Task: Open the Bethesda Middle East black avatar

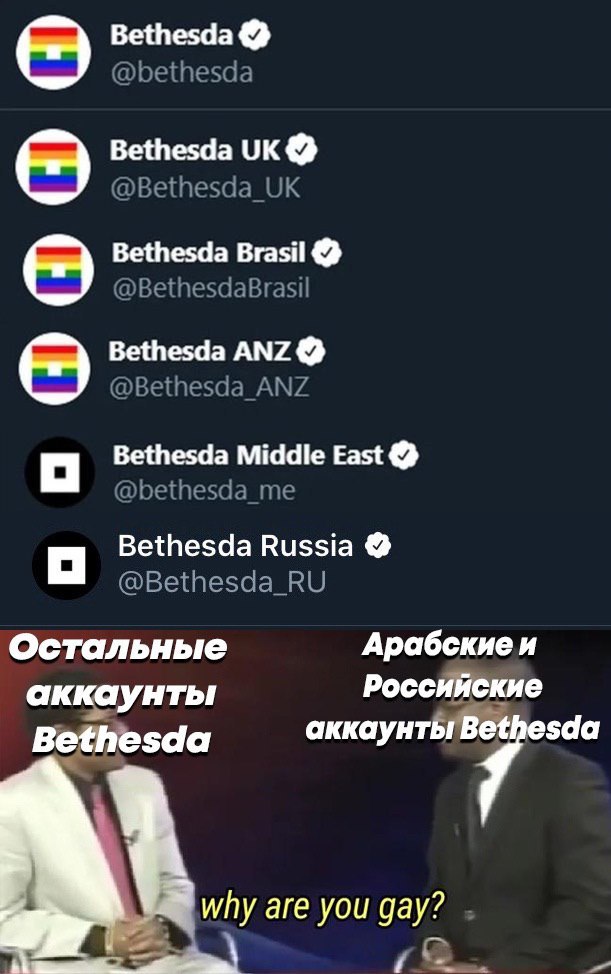Action: (60, 472)
